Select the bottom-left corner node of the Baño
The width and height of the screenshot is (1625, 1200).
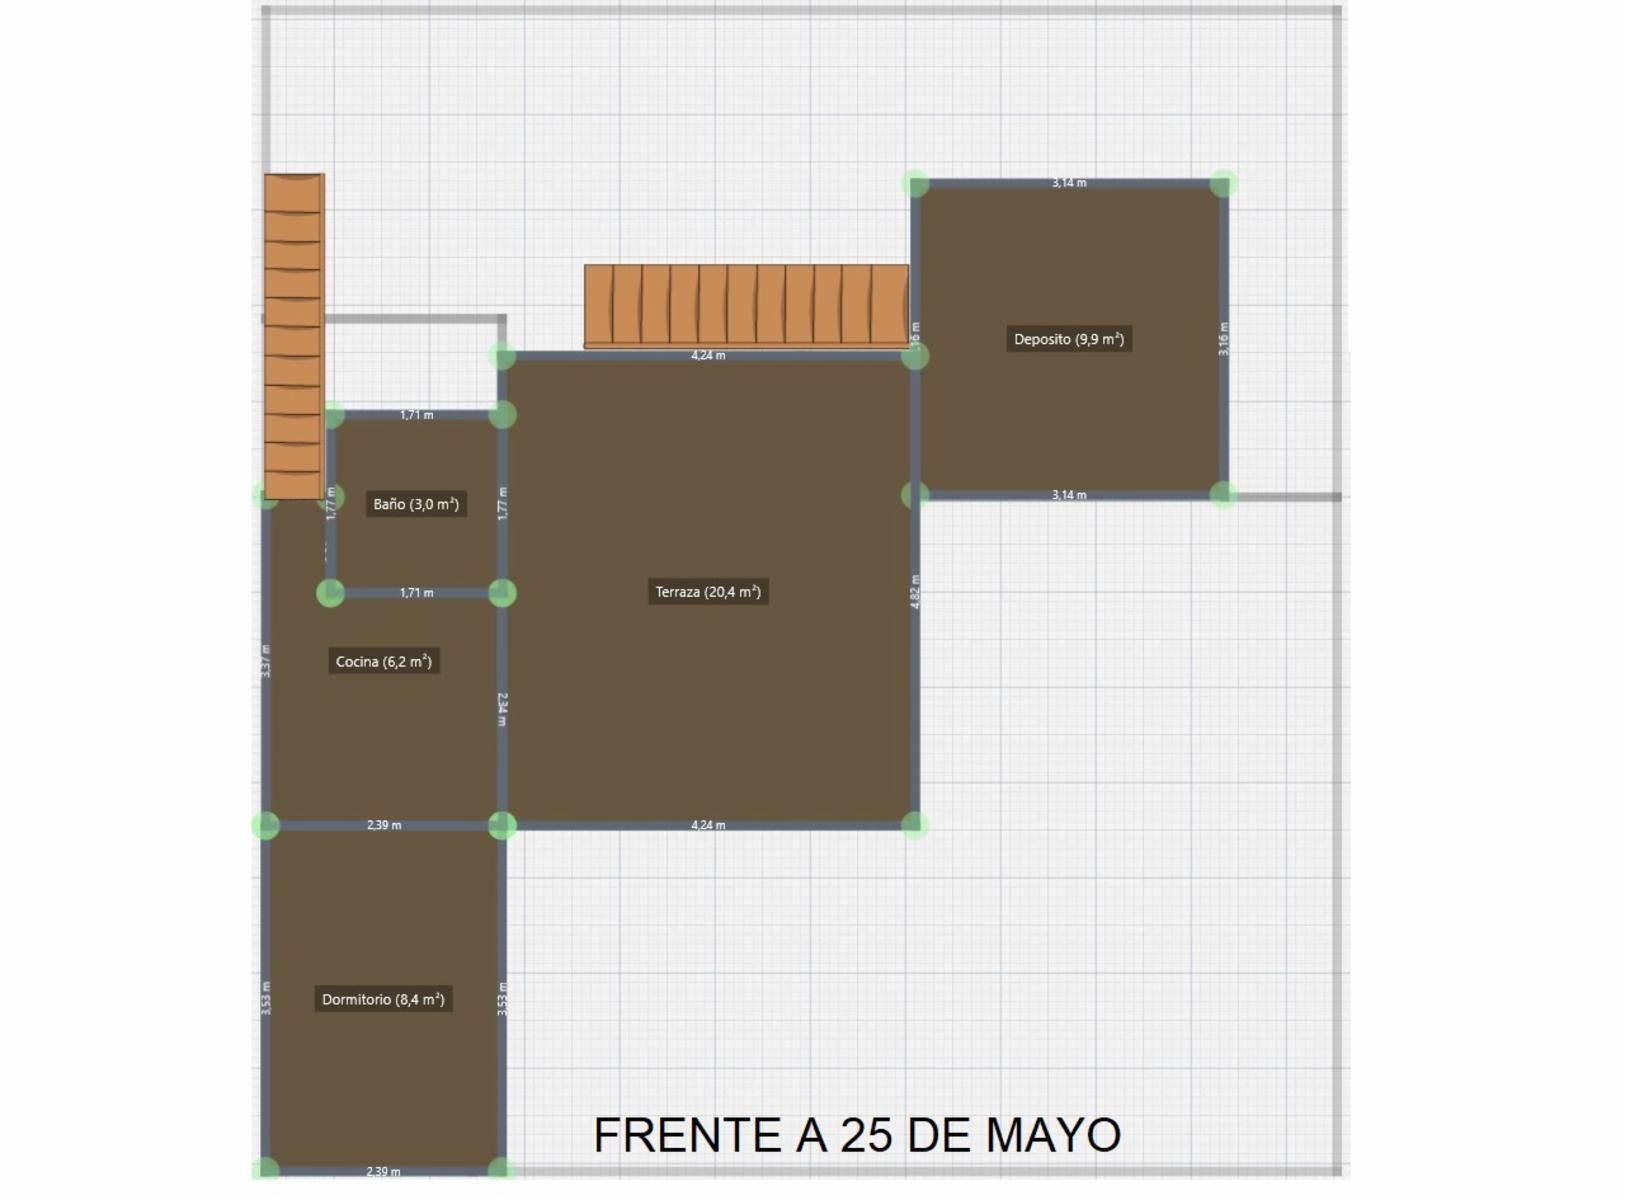(x=331, y=593)
